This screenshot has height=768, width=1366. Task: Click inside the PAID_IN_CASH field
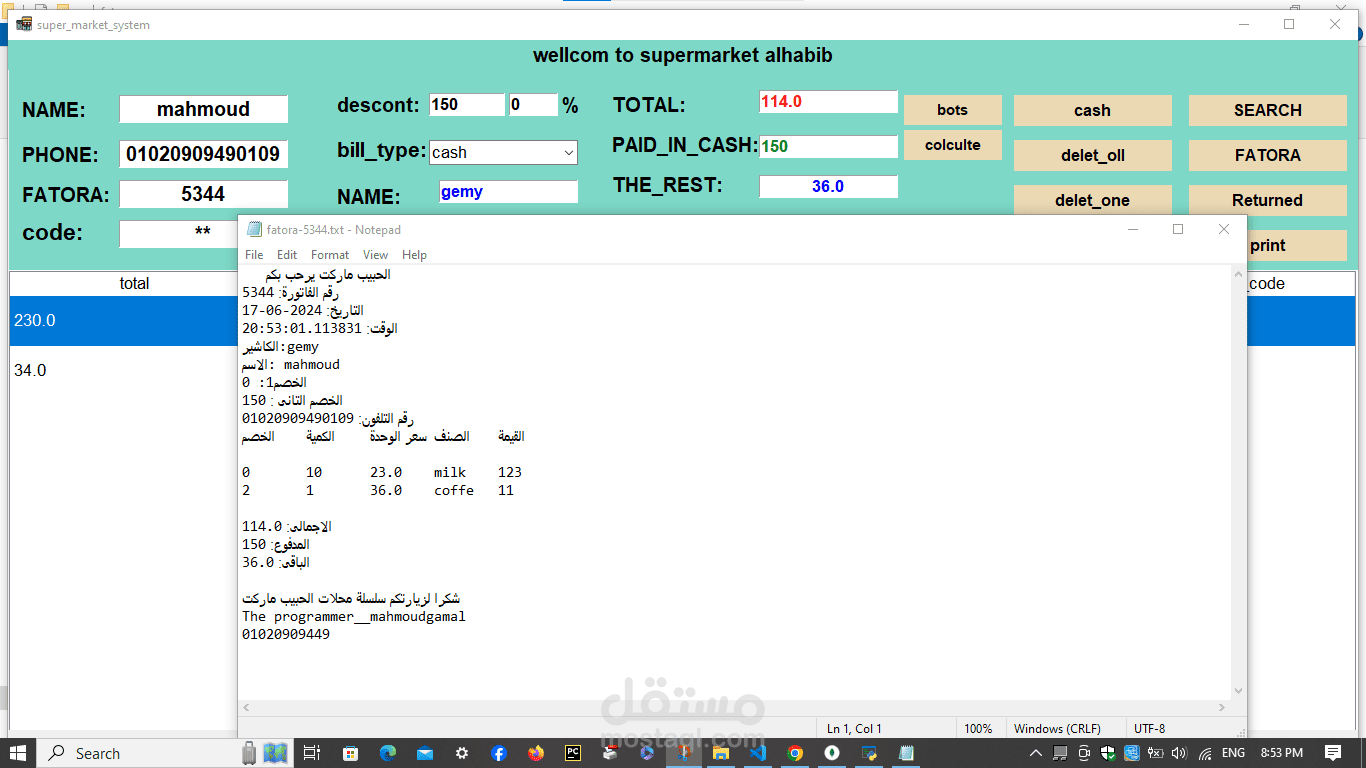(x=828, y=146)
